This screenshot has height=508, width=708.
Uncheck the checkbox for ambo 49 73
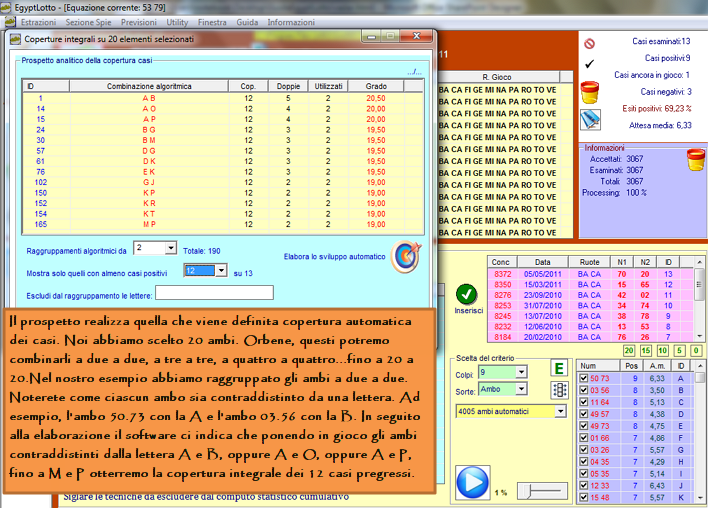583,426
